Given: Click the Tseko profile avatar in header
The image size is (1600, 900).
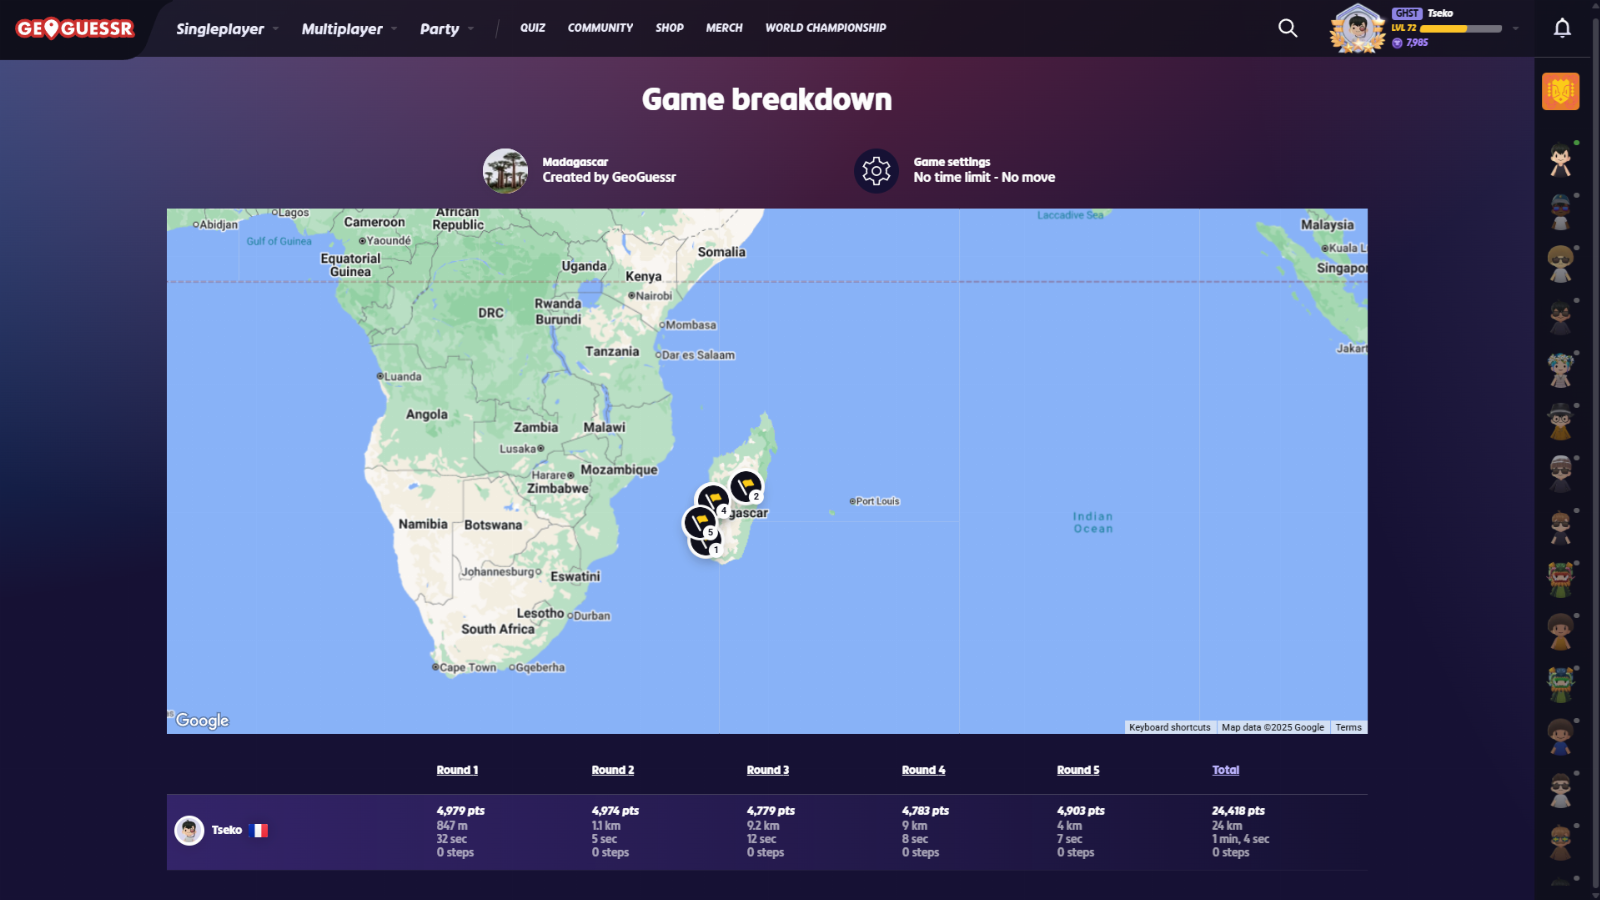Looking at the screenshot, I should tap(1357, 28).
